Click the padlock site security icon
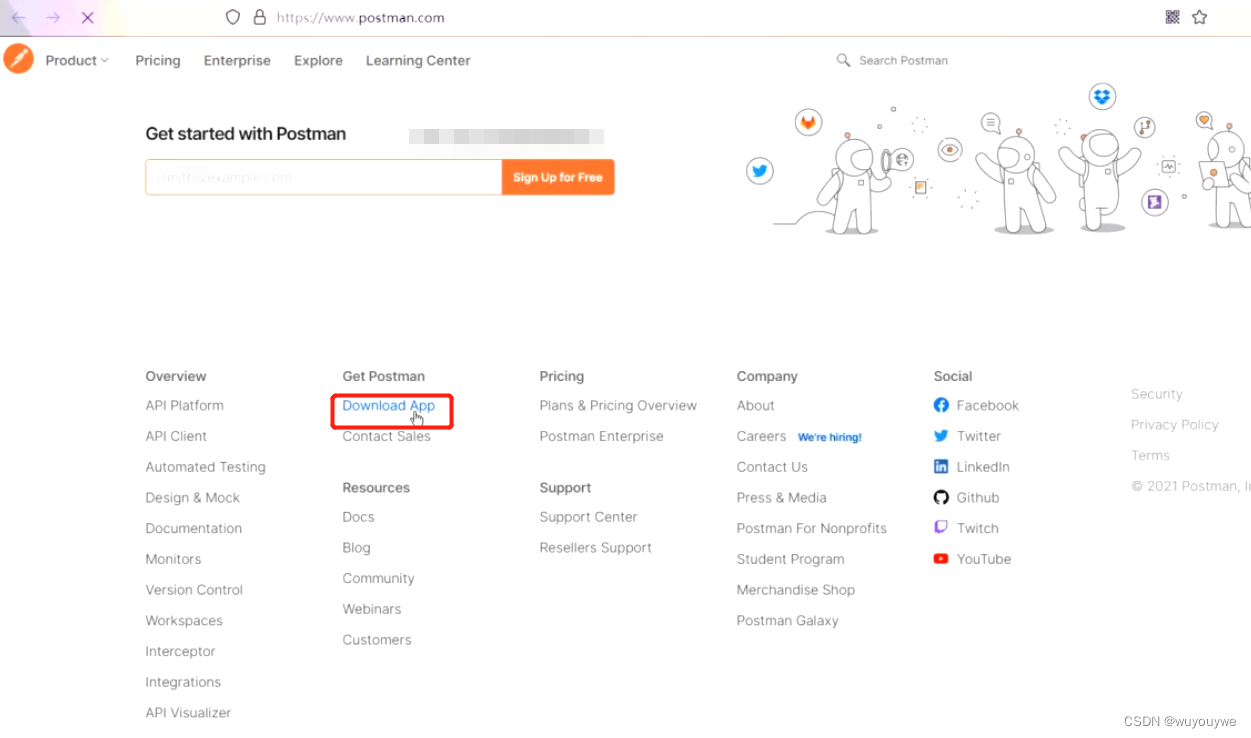This screenshot has width=1251, height=738. (x=260, y=17)
